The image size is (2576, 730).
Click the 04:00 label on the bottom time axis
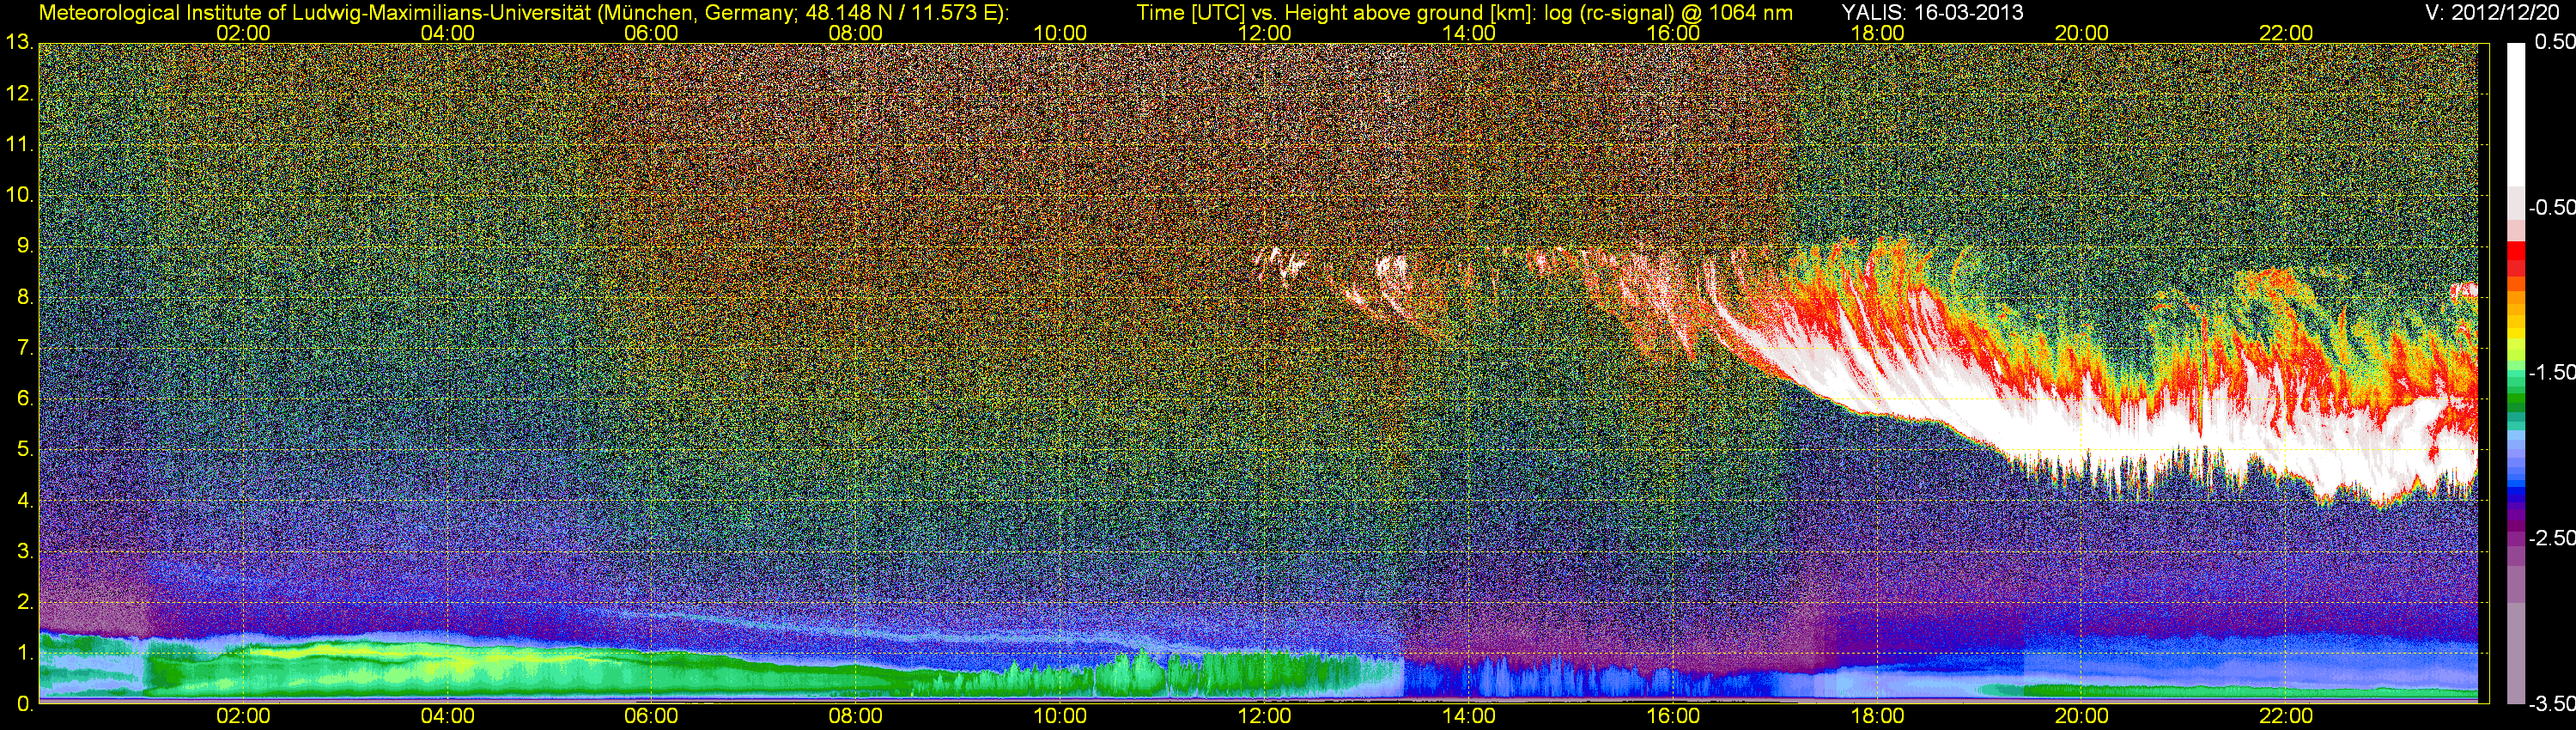tap(447, 717)
